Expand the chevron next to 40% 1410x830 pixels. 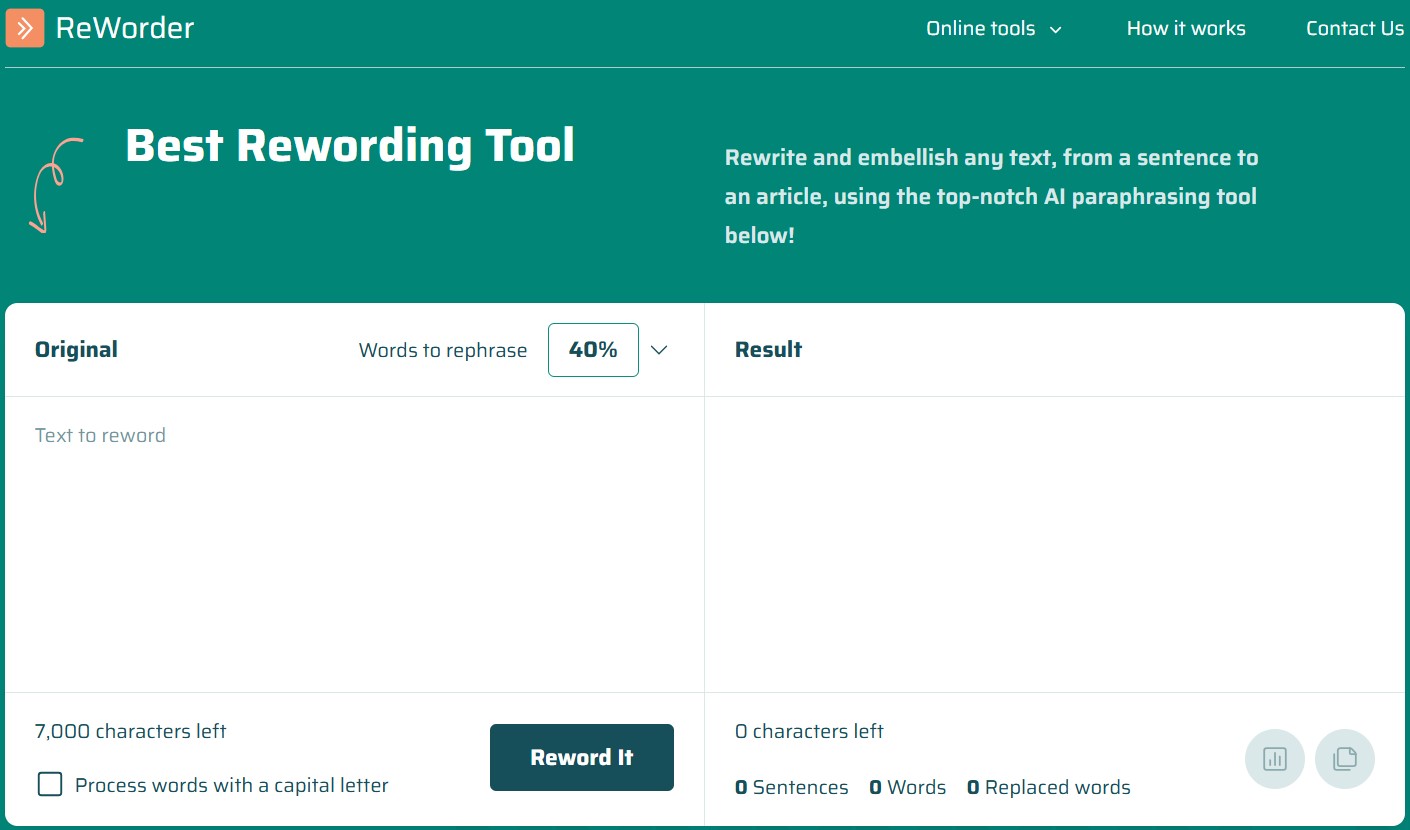click(x=658, y=350)
